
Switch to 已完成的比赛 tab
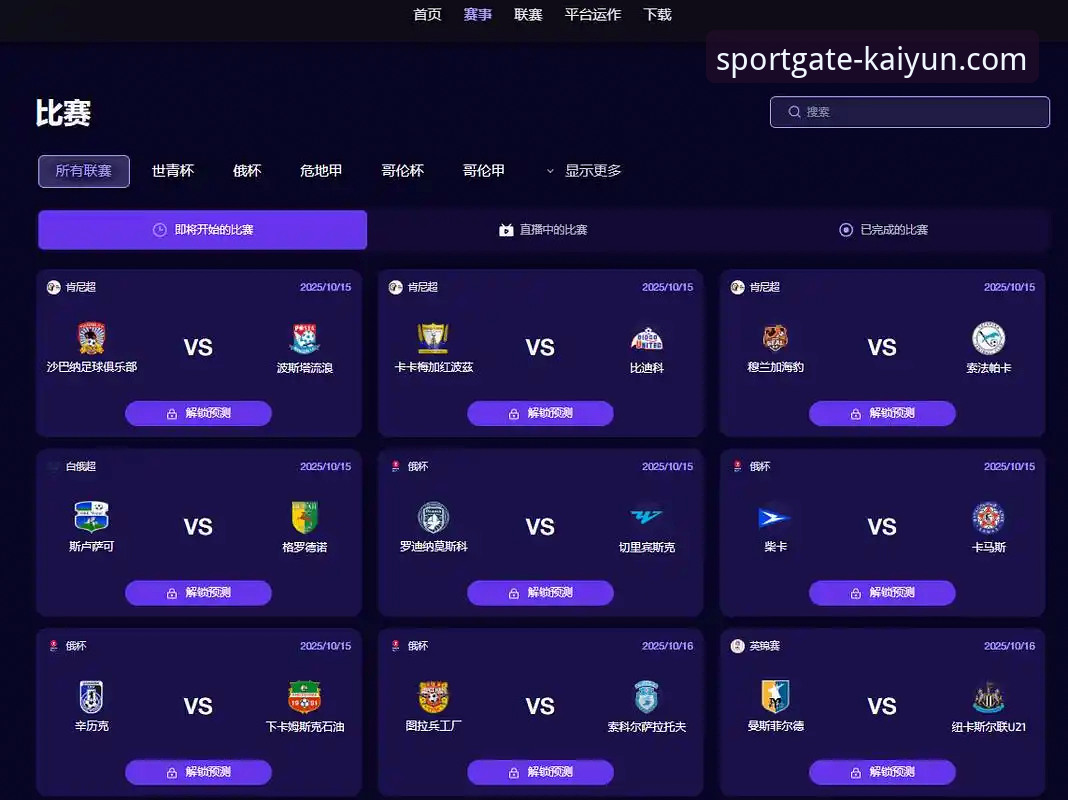pos(883,230)
